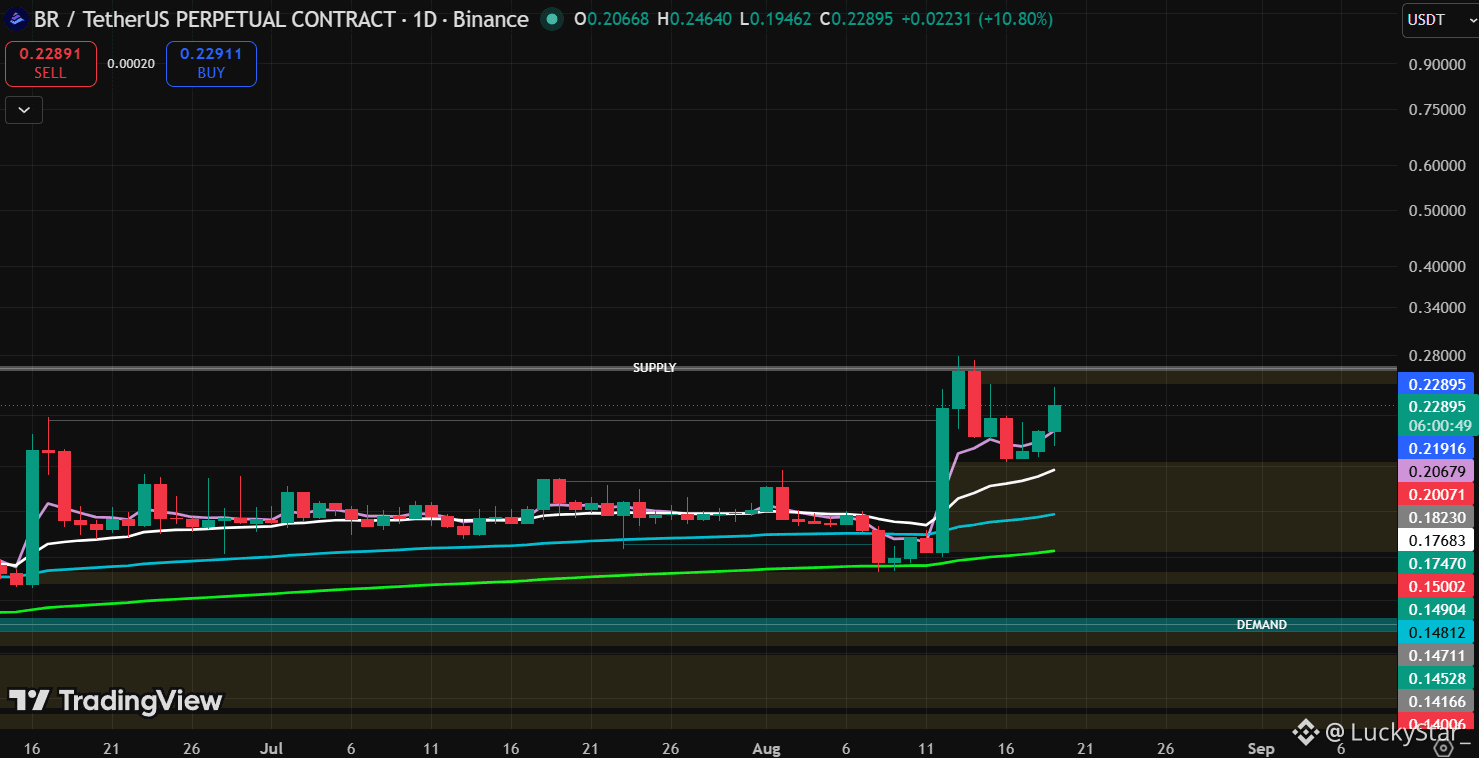
Task: Open the USDT currency dropdown
Action: point(1439,19)
